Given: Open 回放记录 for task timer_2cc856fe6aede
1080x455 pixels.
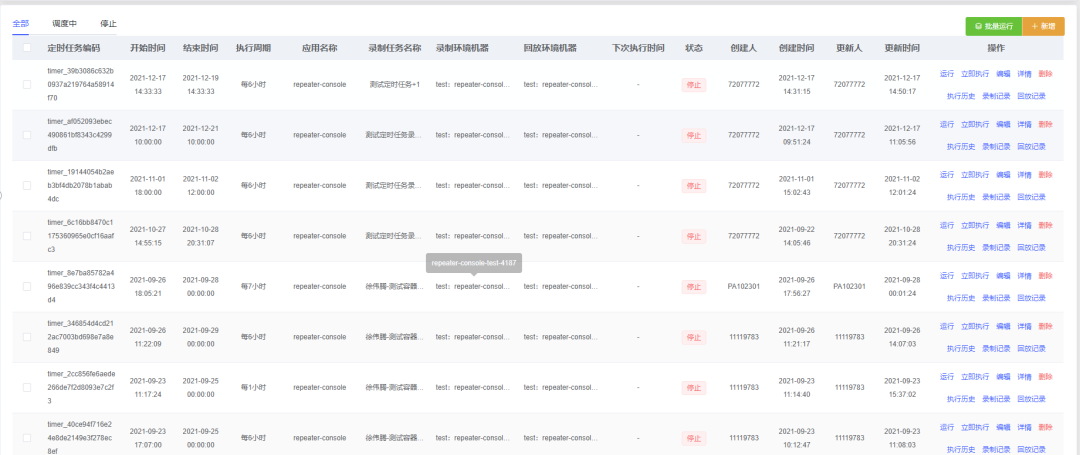Looking at the screenshot, I should 1031,399.
